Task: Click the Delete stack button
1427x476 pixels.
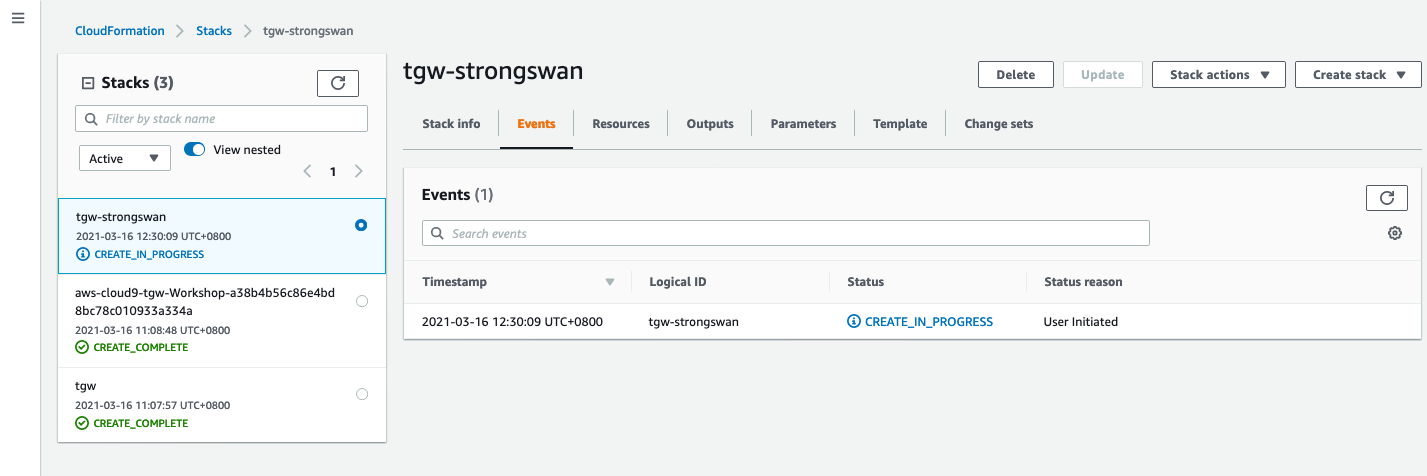Action: (1015, 75)
